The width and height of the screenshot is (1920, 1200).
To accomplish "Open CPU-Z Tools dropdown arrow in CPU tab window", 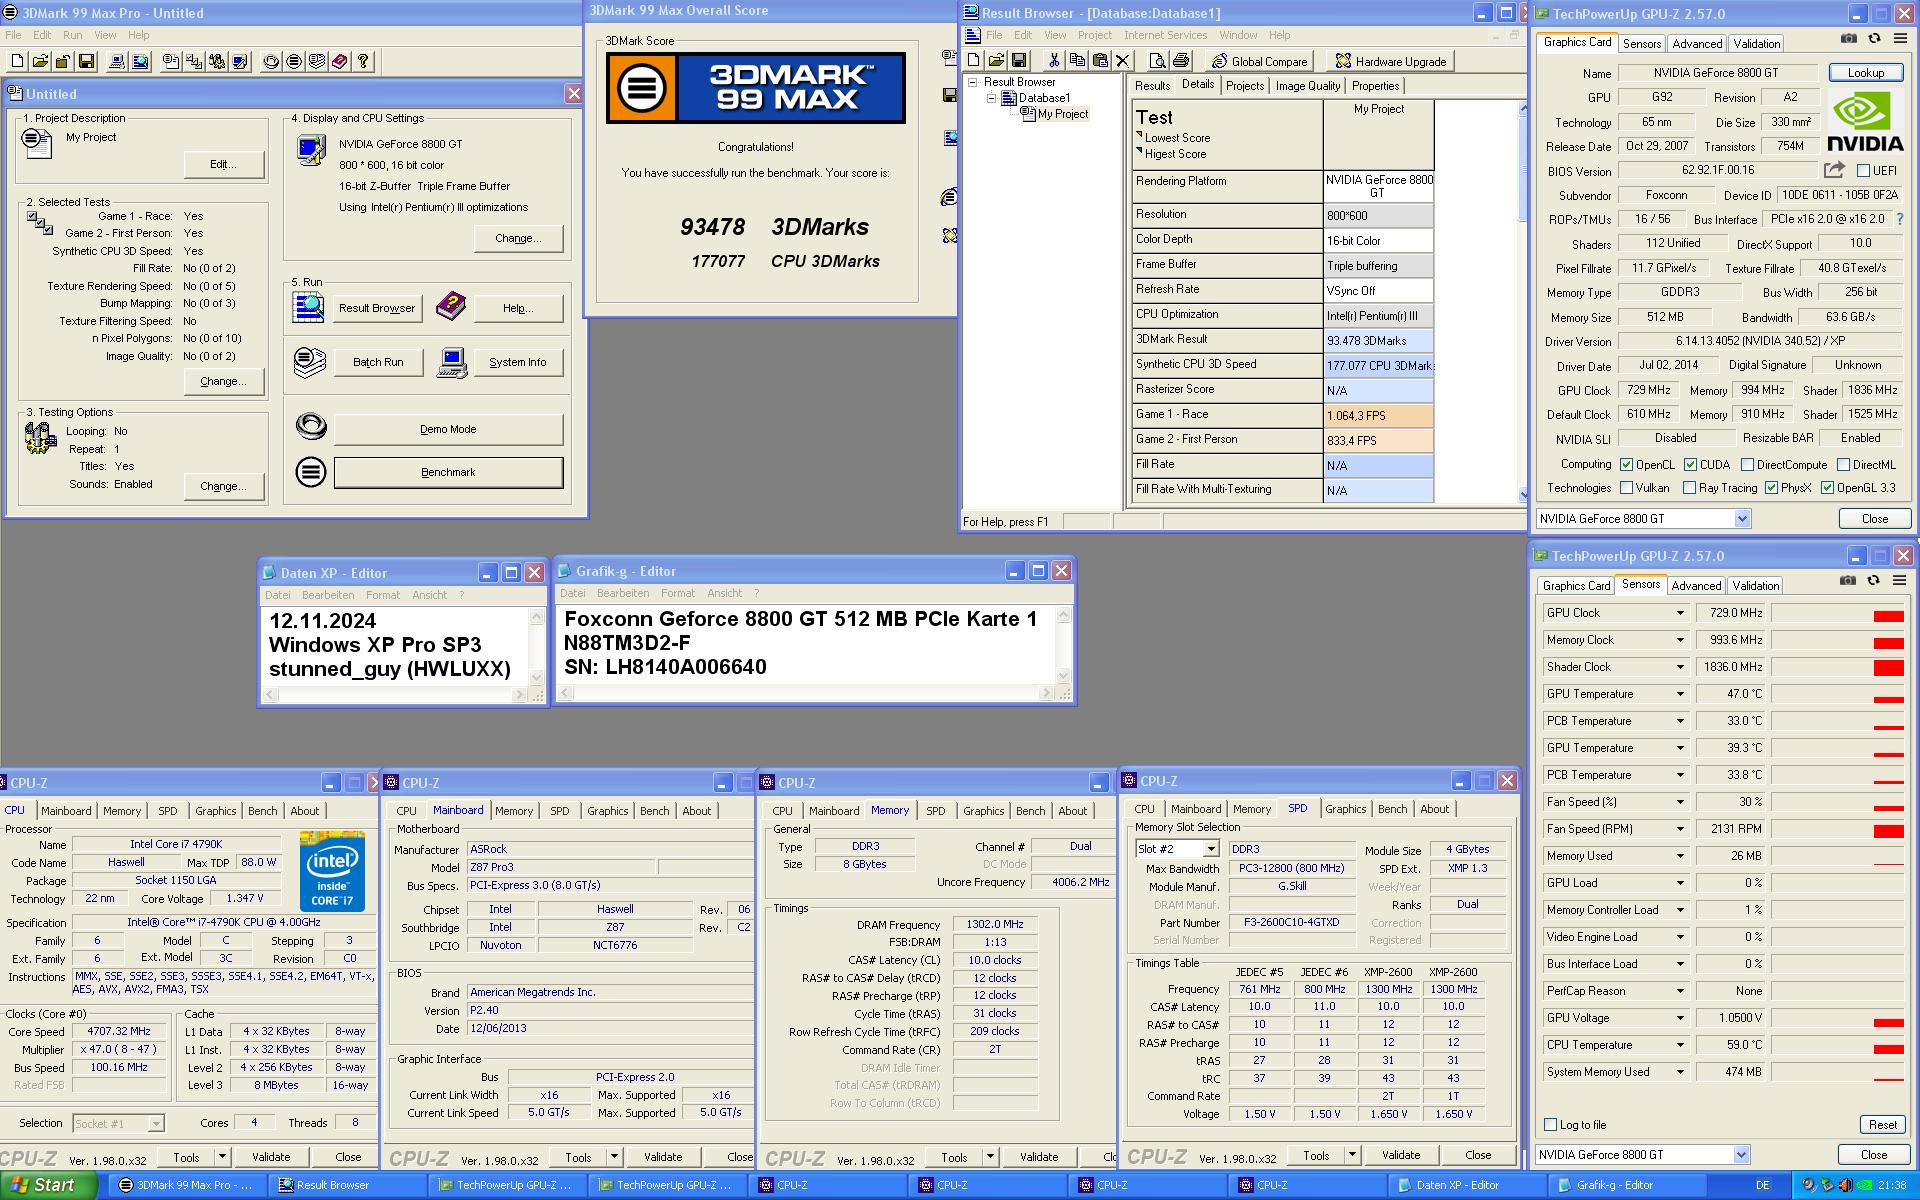I will click(222, 1157).
